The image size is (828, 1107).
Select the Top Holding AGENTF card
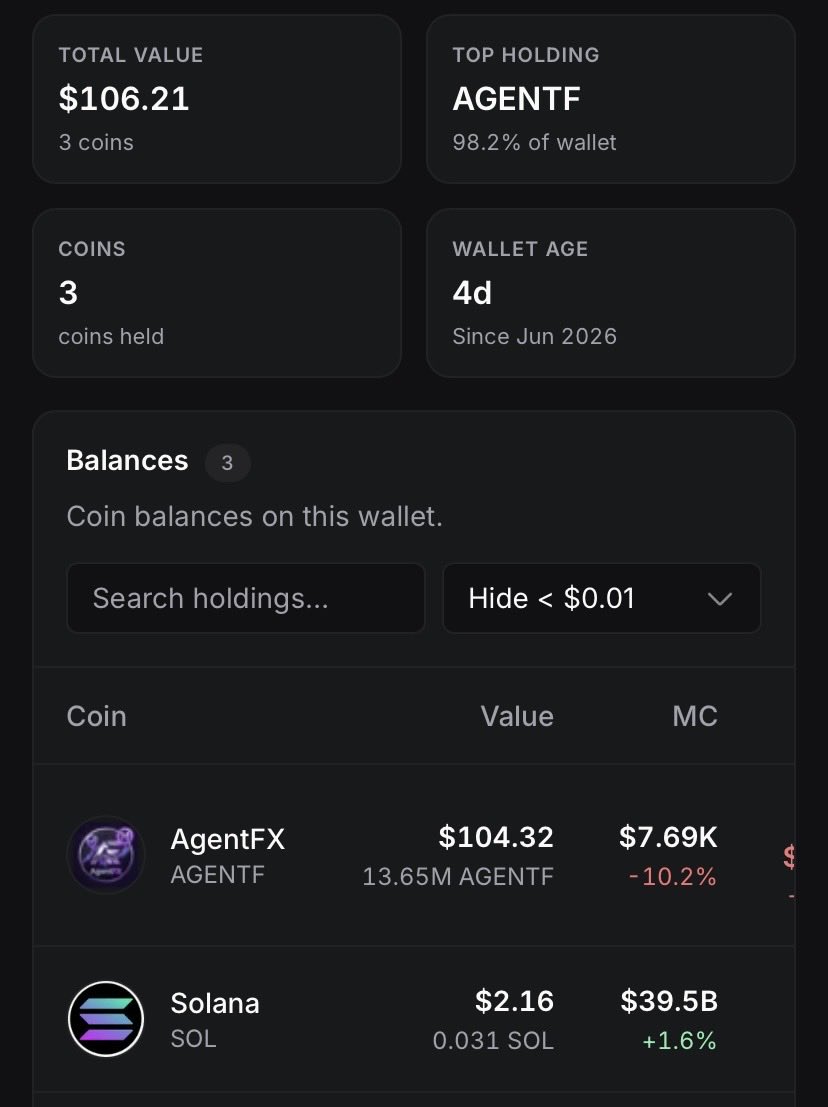click(x=611, y=99)
